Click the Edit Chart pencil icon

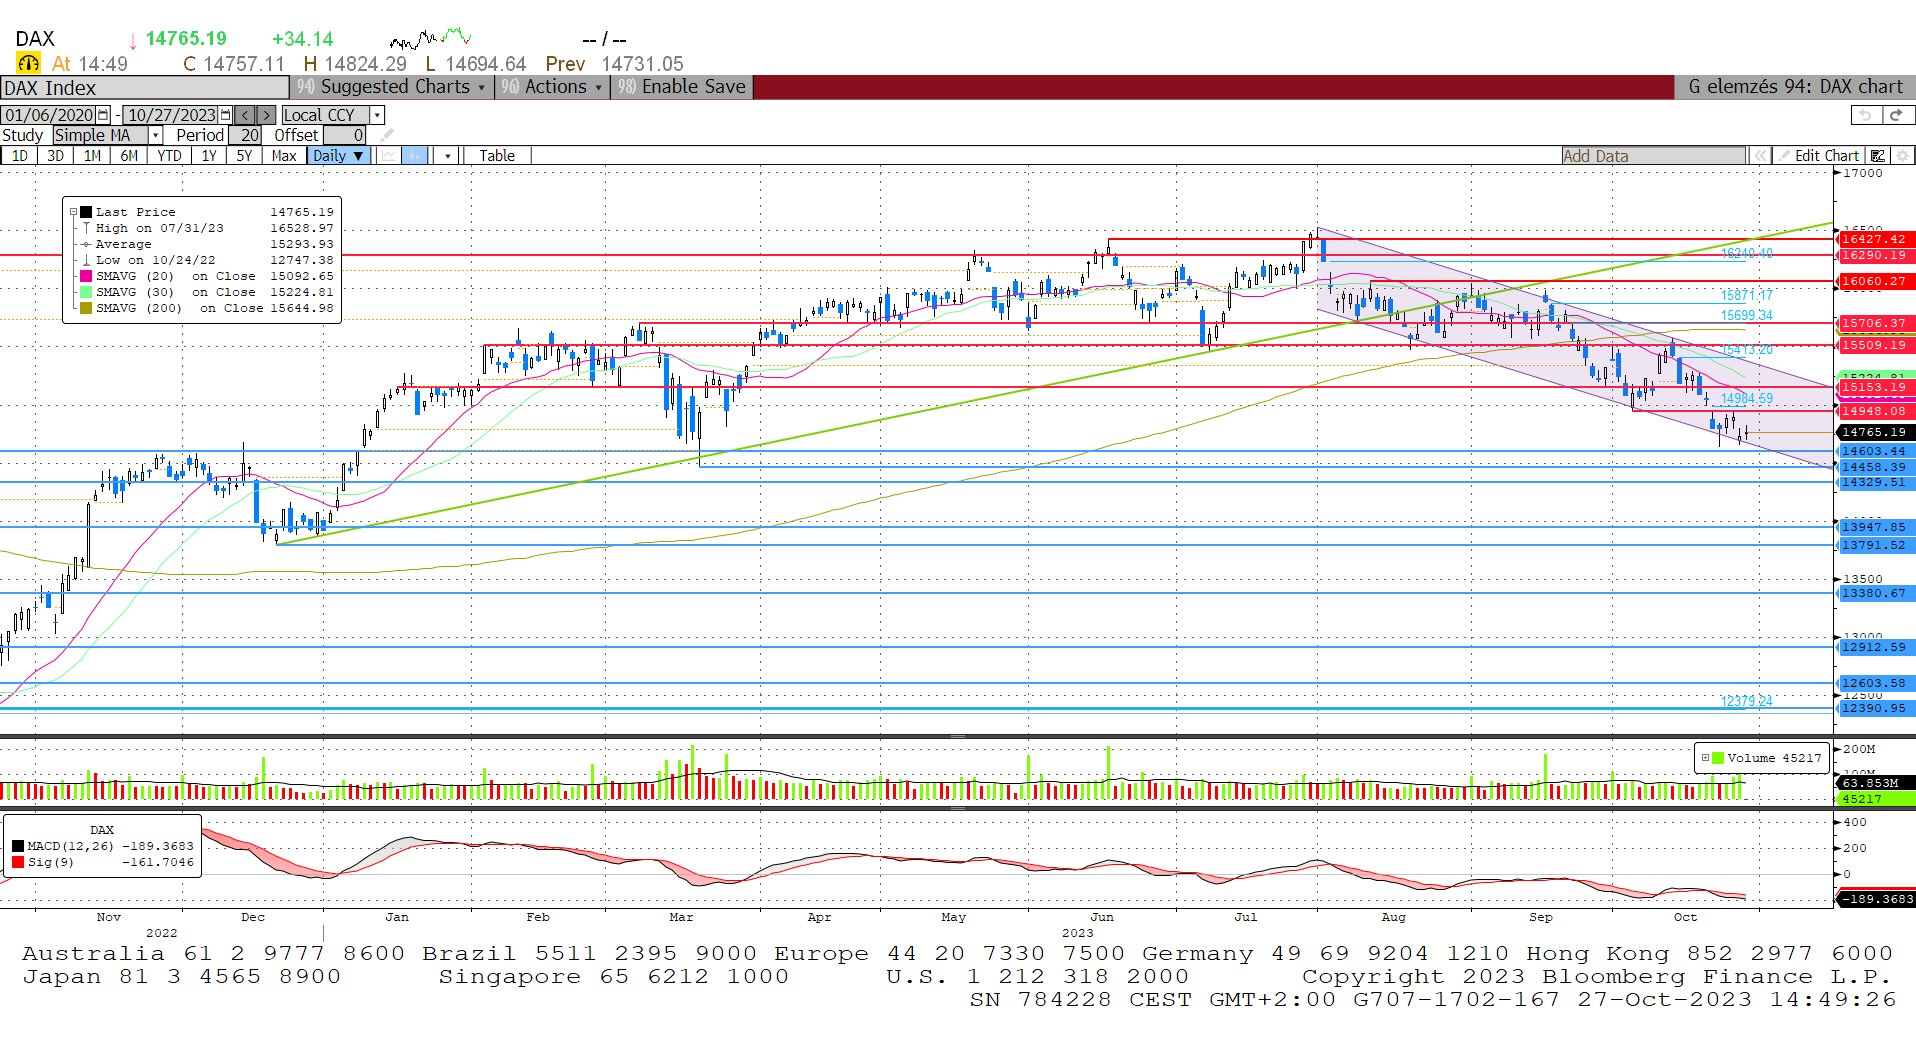click(1783, 156)
